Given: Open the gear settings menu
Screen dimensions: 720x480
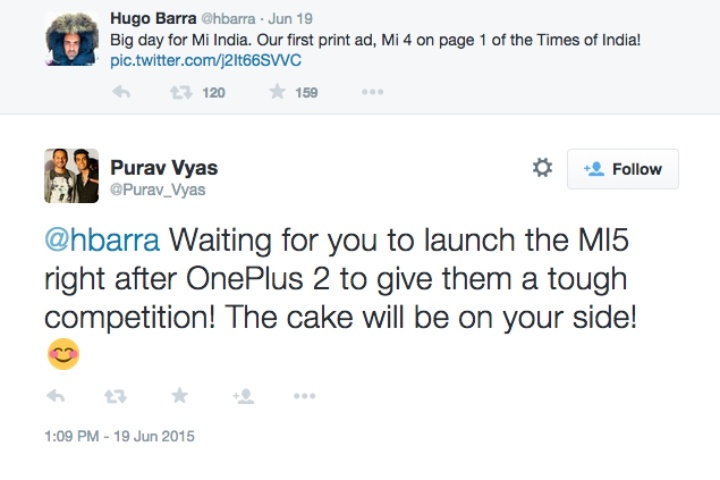Looking at the screenshot, I should 542,168.
